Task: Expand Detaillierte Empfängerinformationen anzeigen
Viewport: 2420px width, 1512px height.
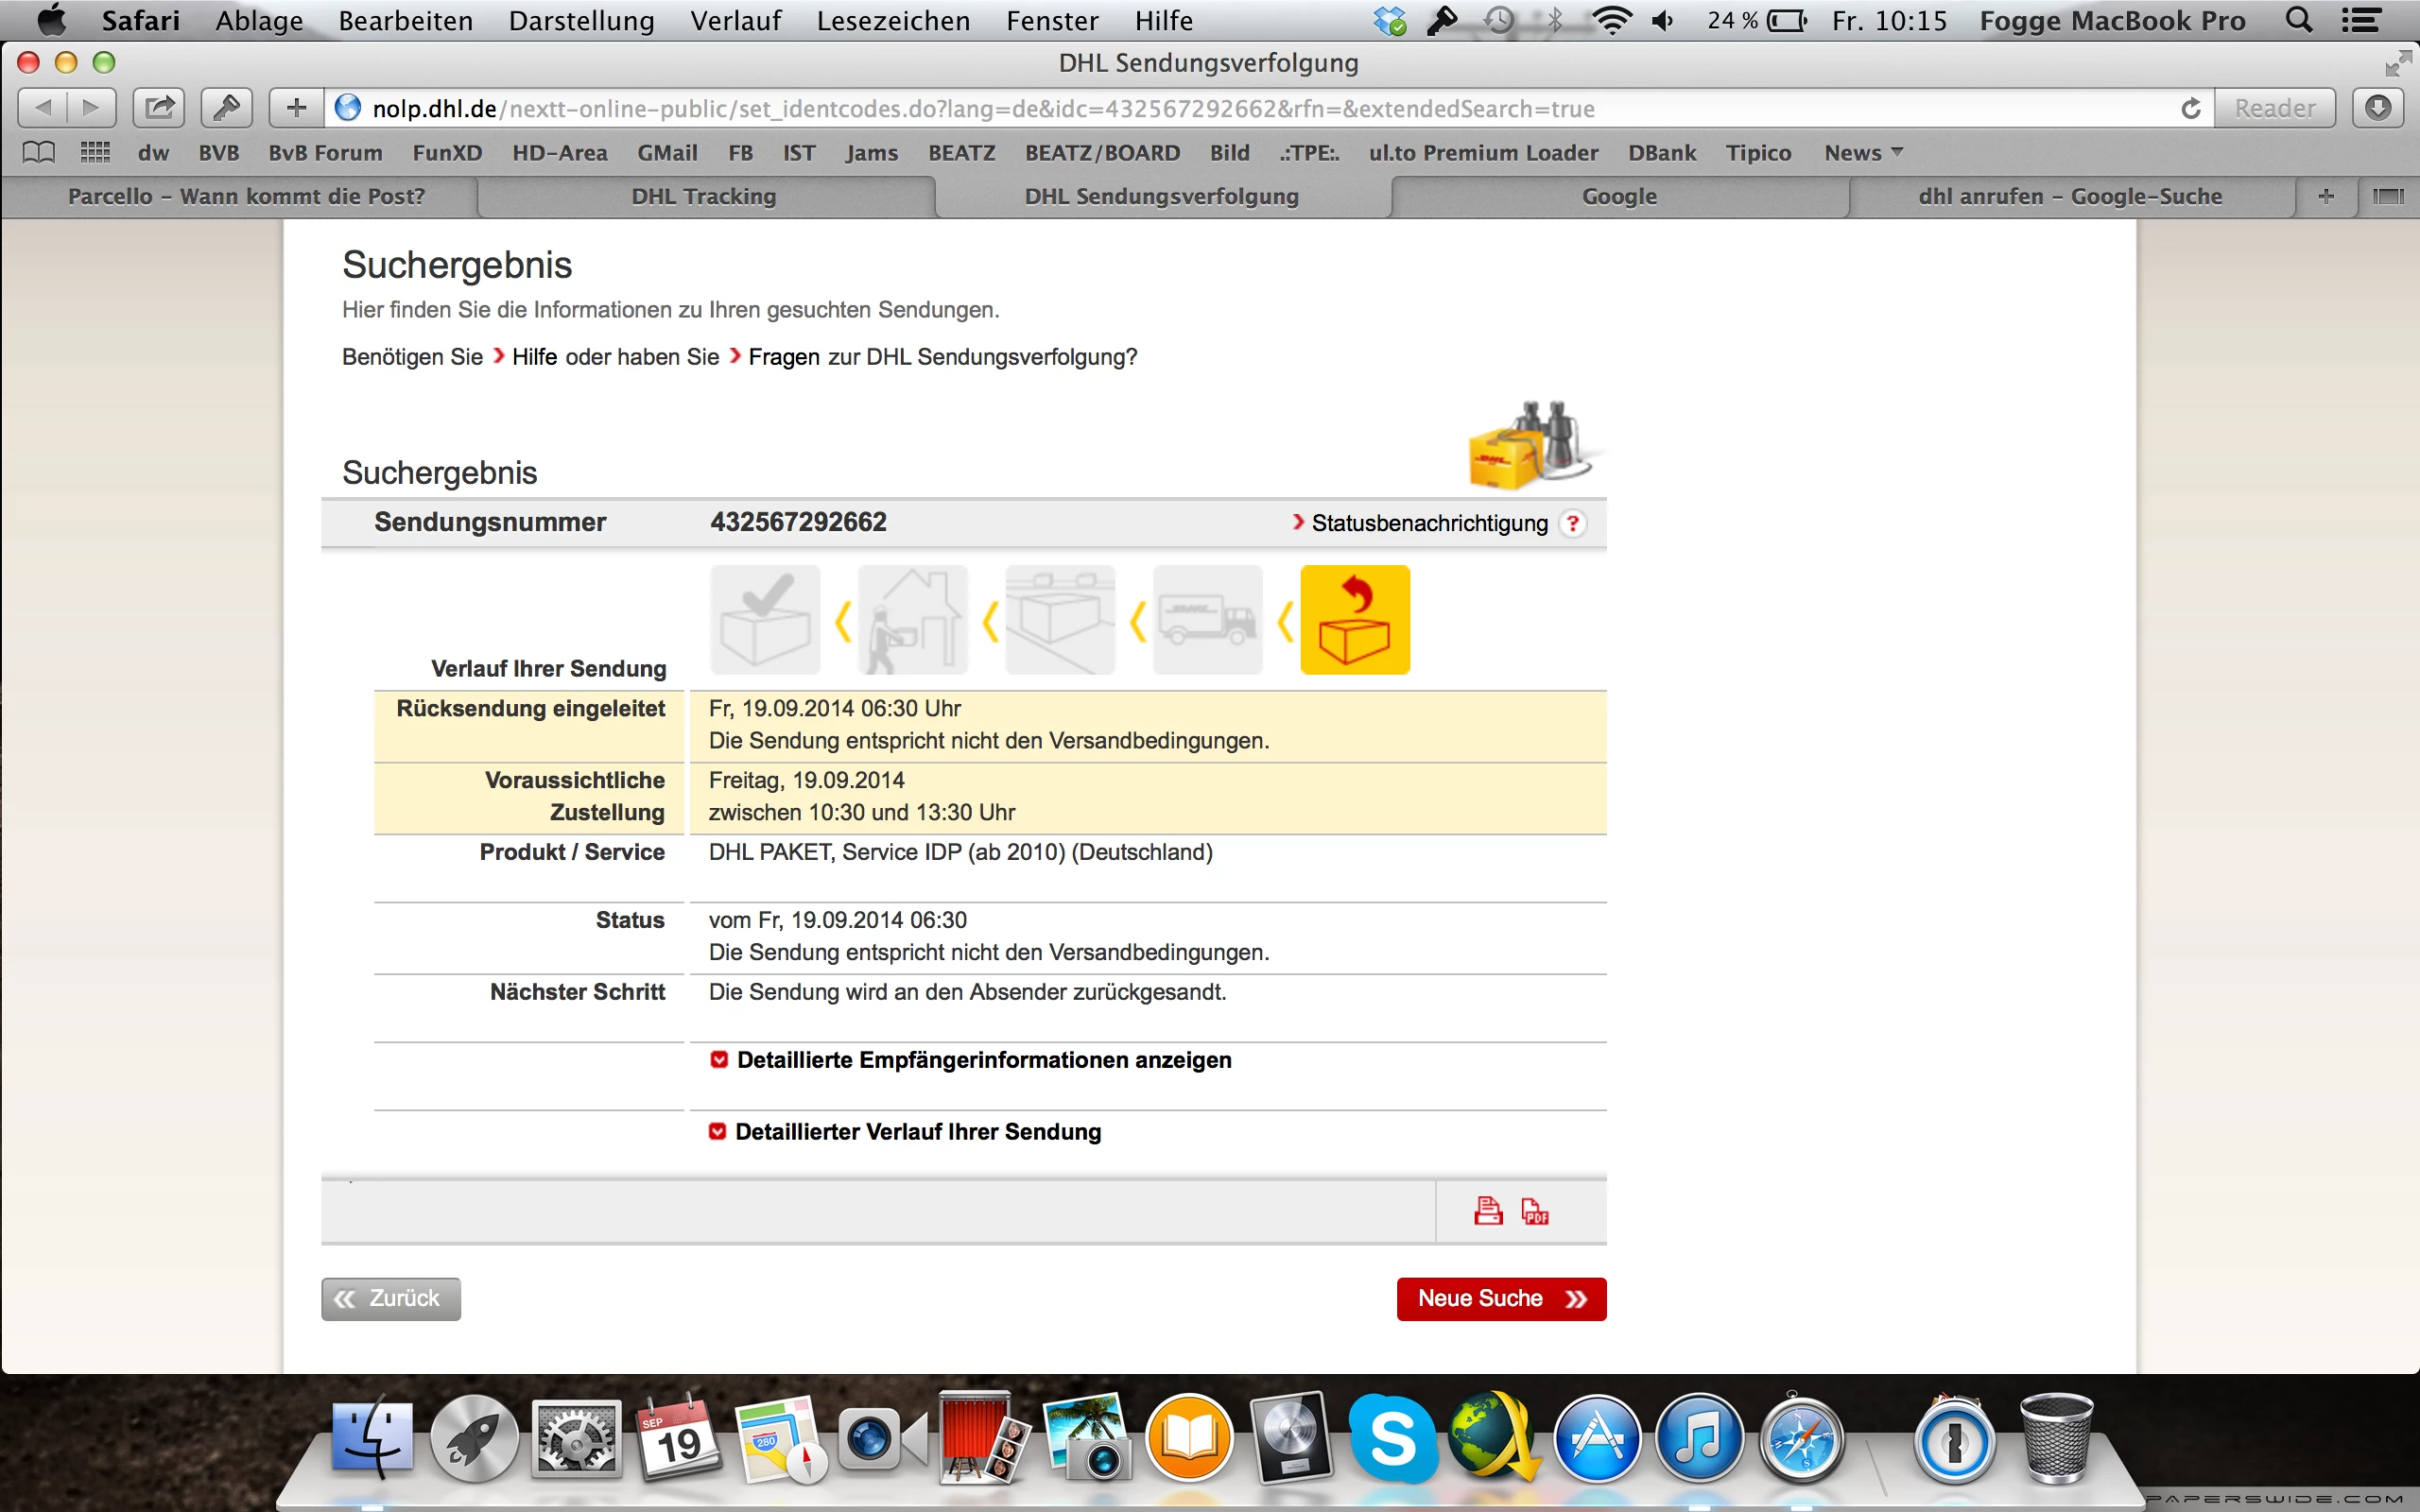Action: point(983,1060)
